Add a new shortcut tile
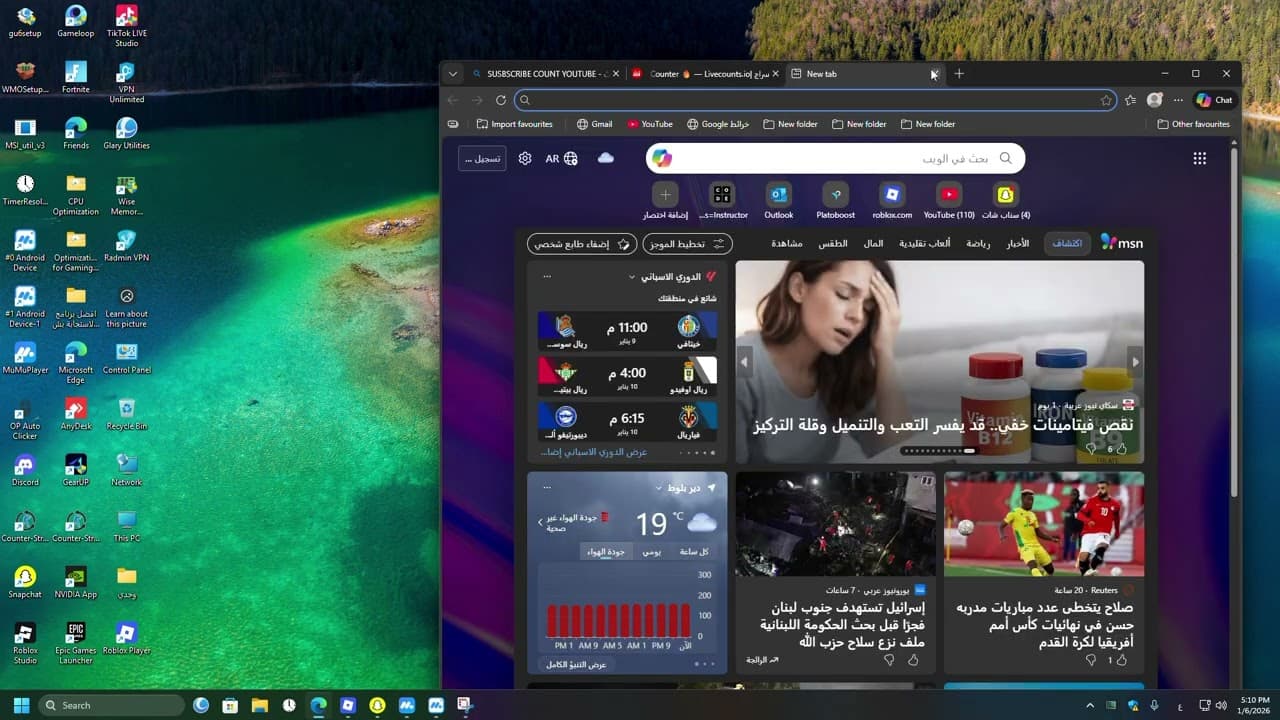Image resolution: width=1280 pixels, height=720 pixels. coord(665,200)
